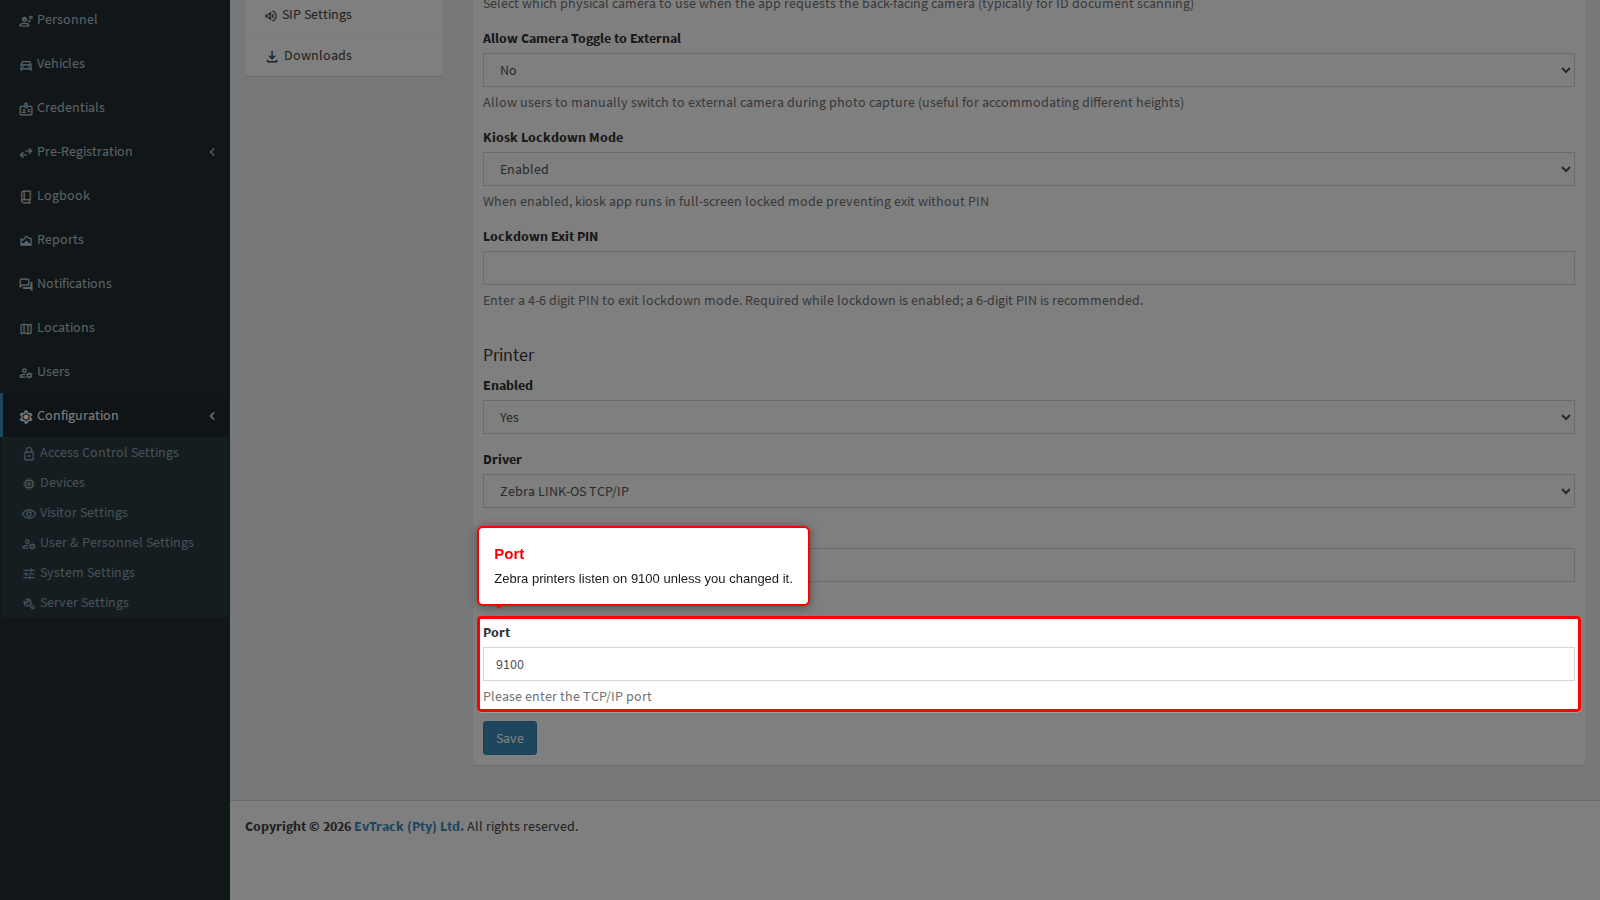Click the User & Personnel Settings icon
Image resolution: width=1600 pixels, height=900 pixels.
tap(29, 544)
